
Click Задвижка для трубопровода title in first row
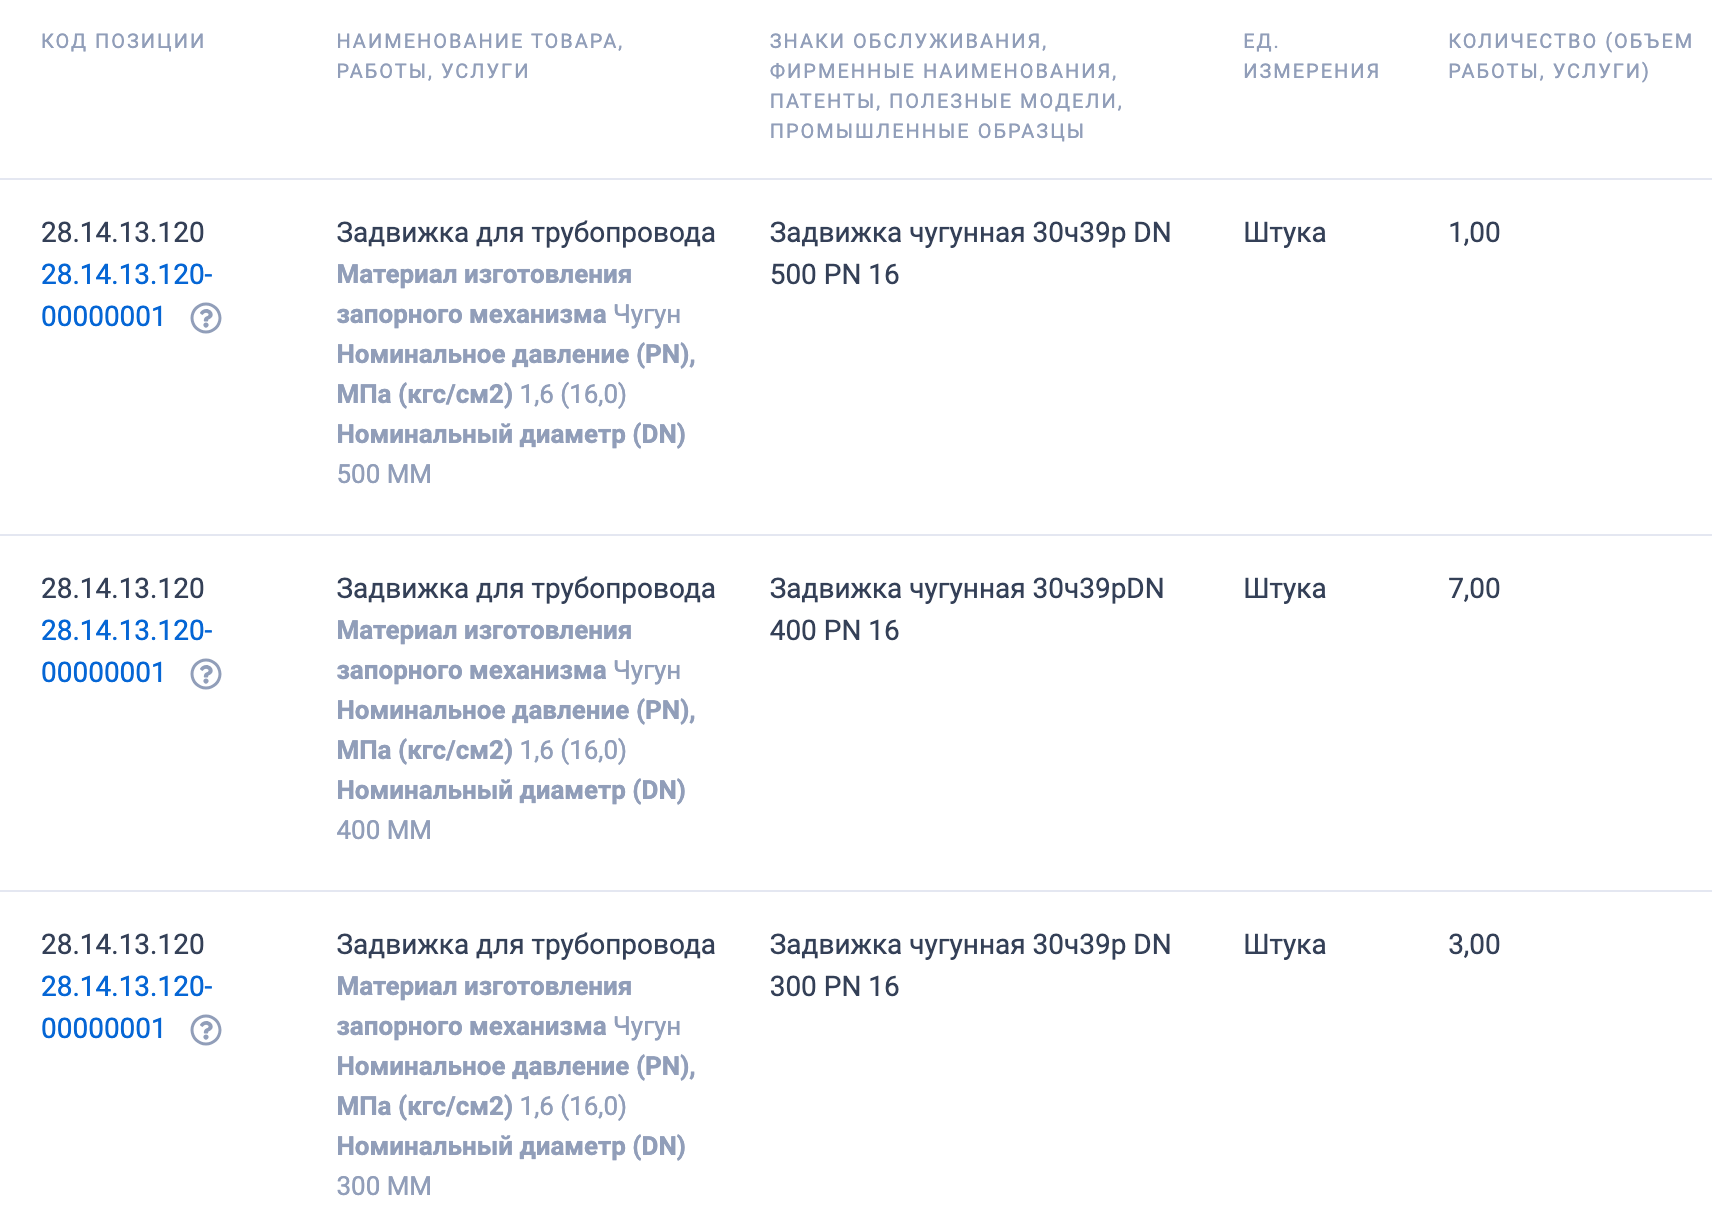click(x=525, y=232)
